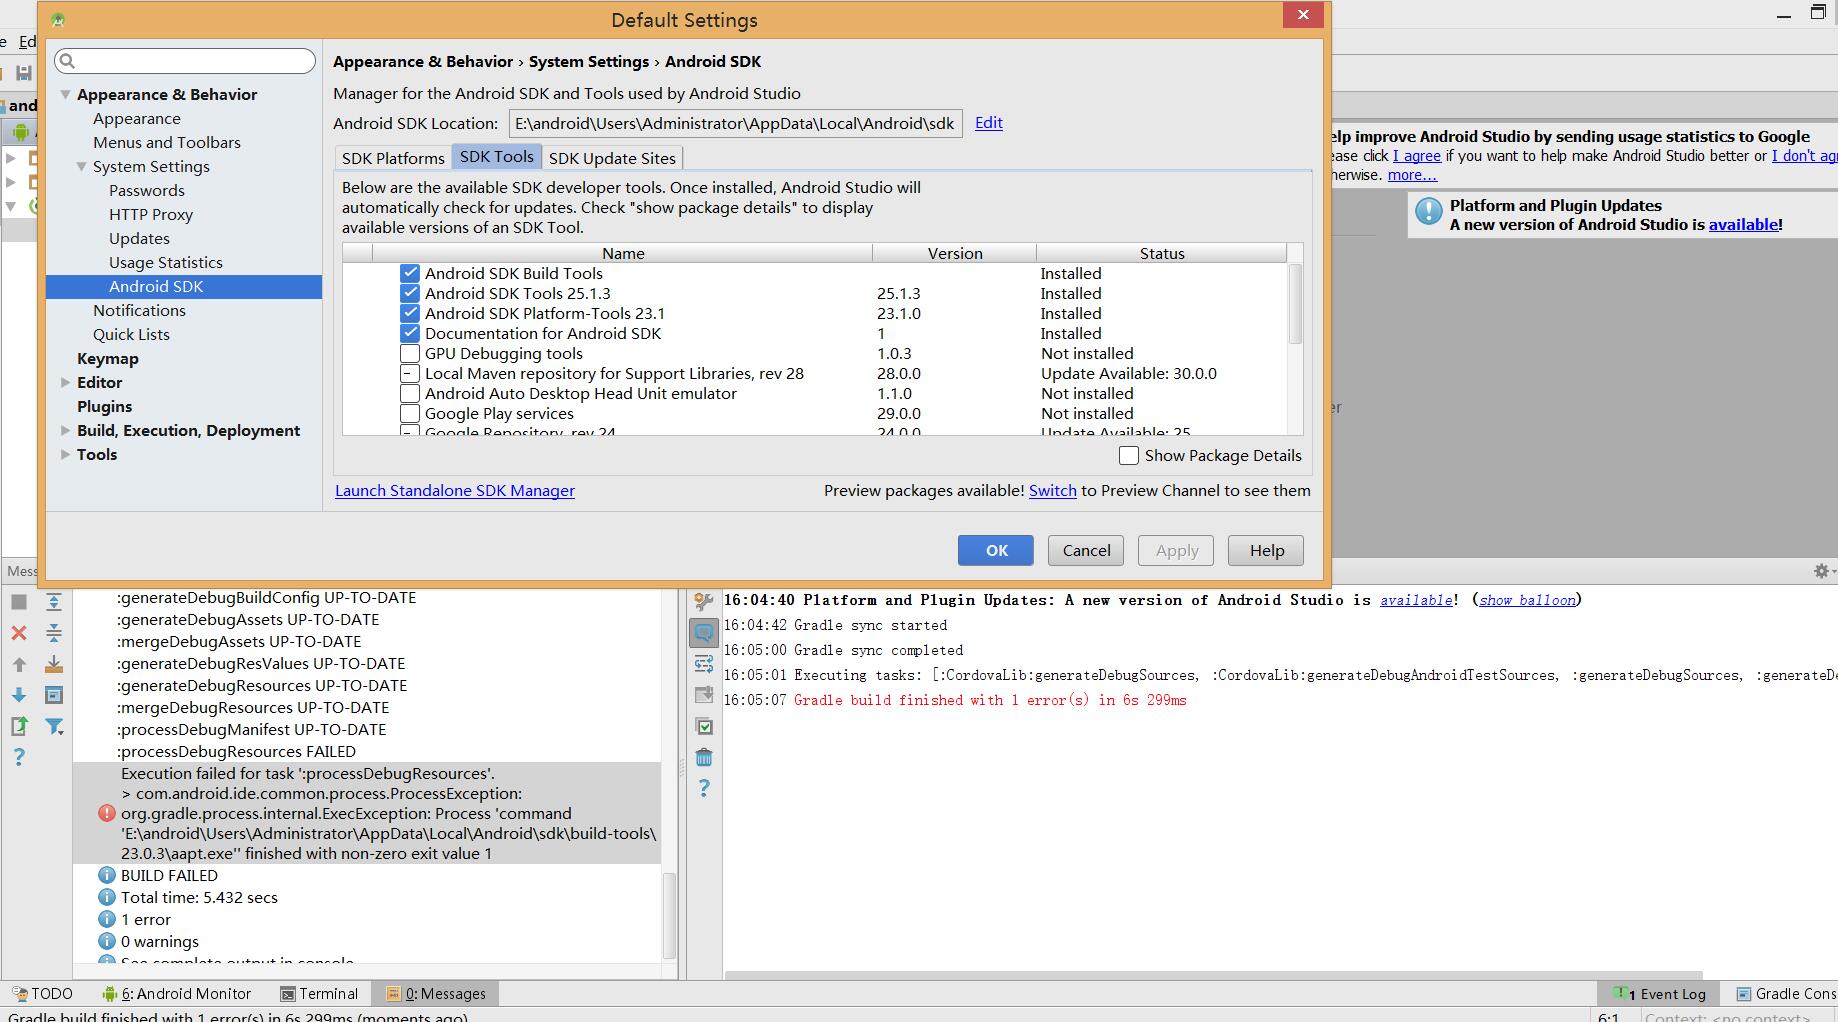Open Event Log tab
This screenshot has width=1838, height=1022.
click(1660, 993)
